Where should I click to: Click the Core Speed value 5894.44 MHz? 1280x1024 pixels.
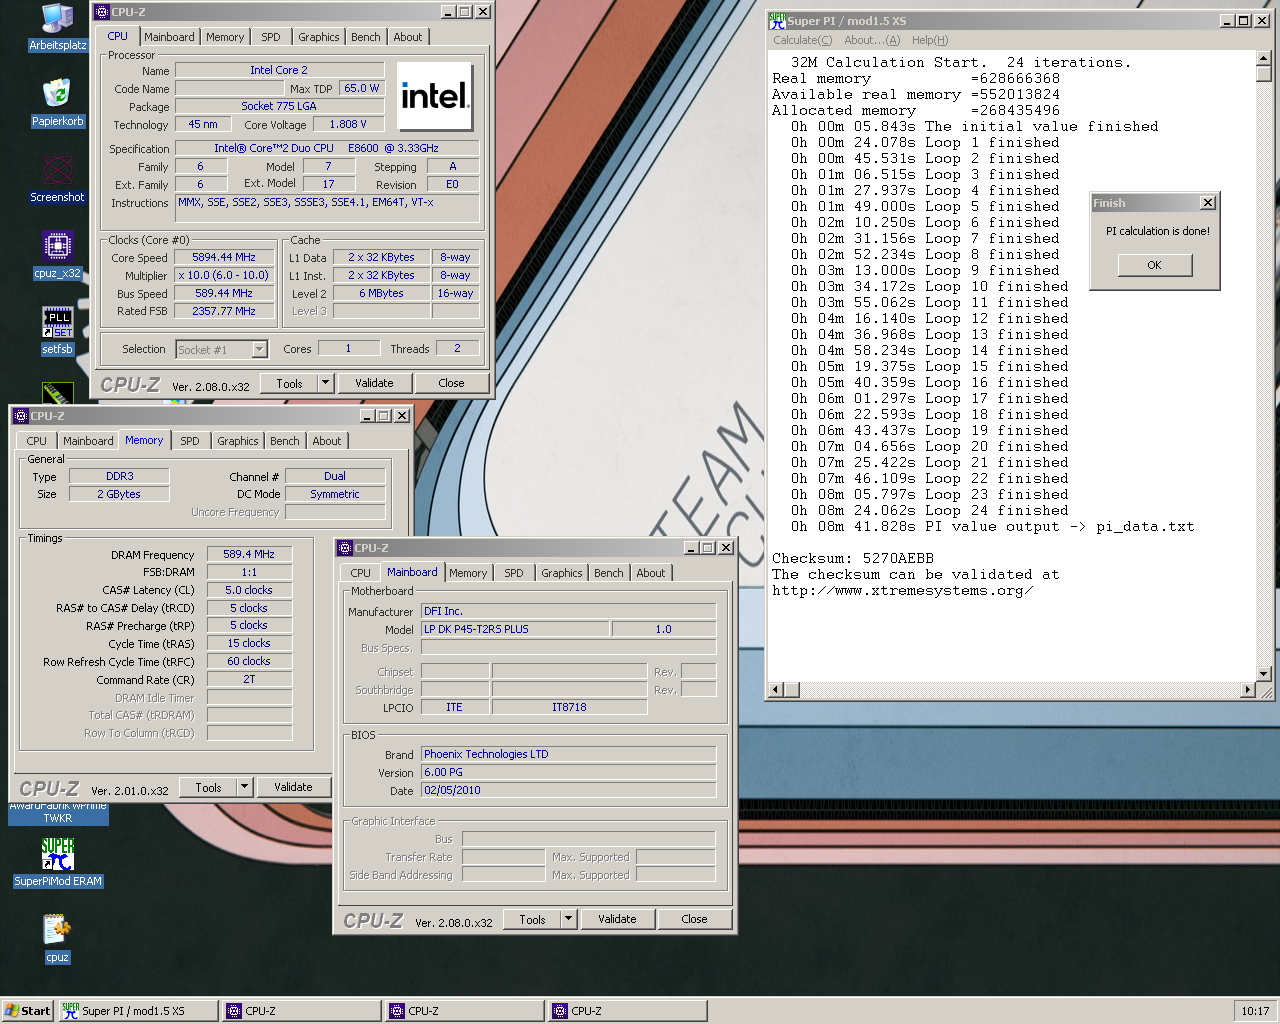pos(224,258)
